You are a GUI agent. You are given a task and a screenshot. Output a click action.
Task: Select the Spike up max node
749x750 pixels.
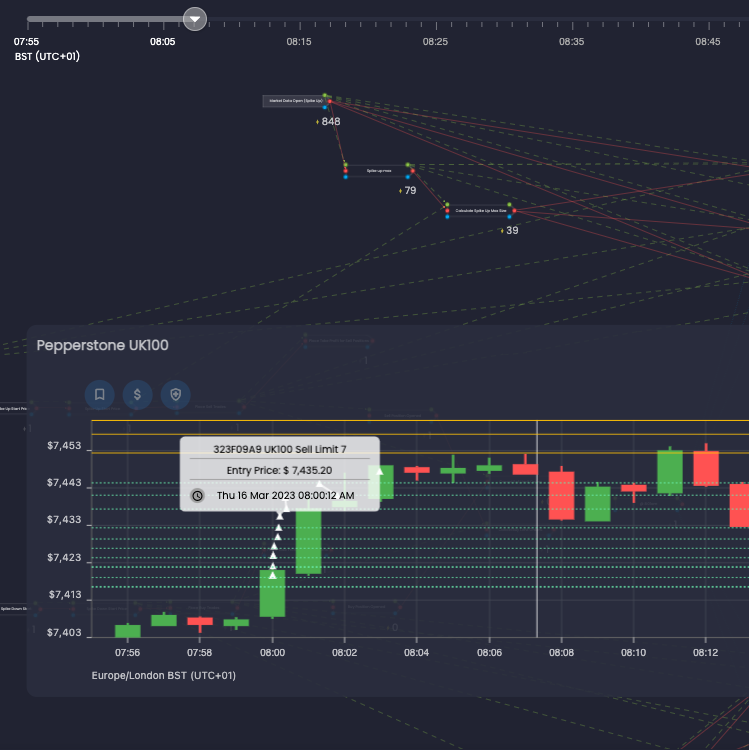pos(377,171)
